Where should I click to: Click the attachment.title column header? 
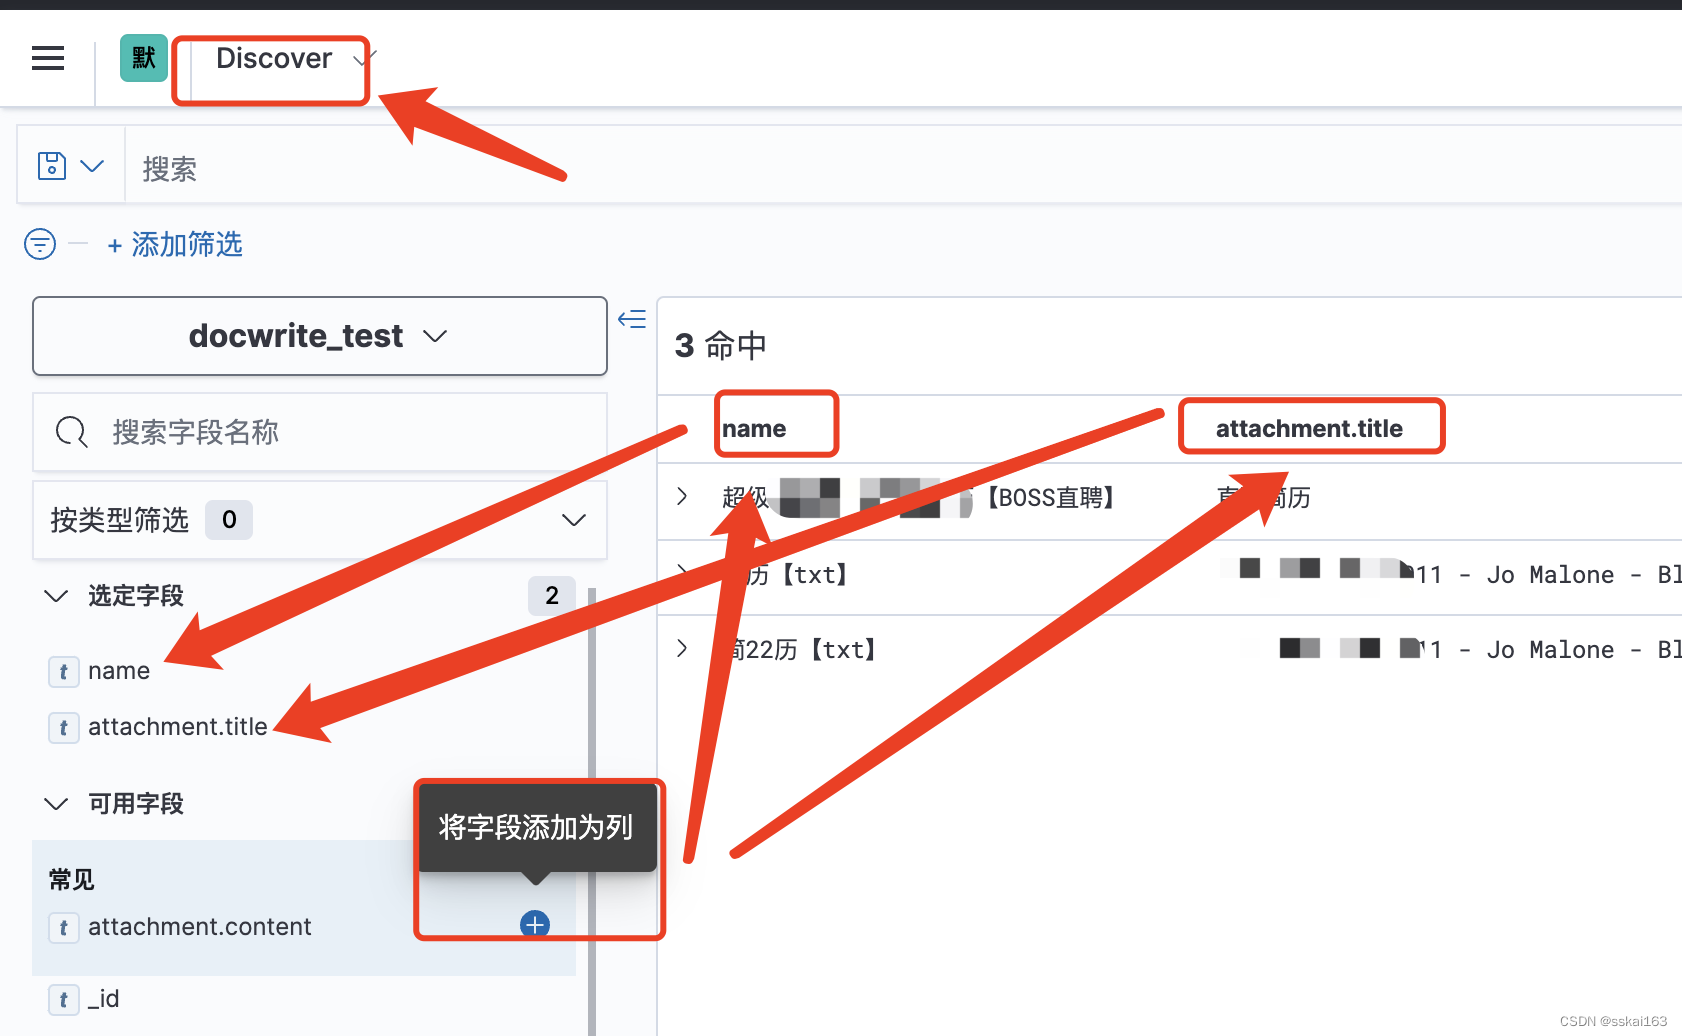[1309, 428]
